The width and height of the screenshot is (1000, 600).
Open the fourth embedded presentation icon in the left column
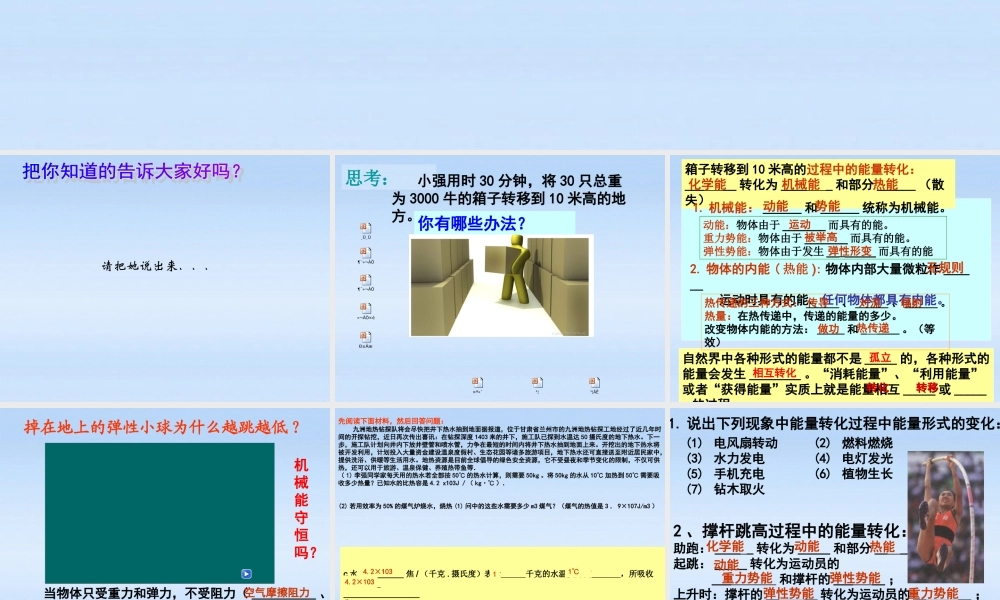365,309
